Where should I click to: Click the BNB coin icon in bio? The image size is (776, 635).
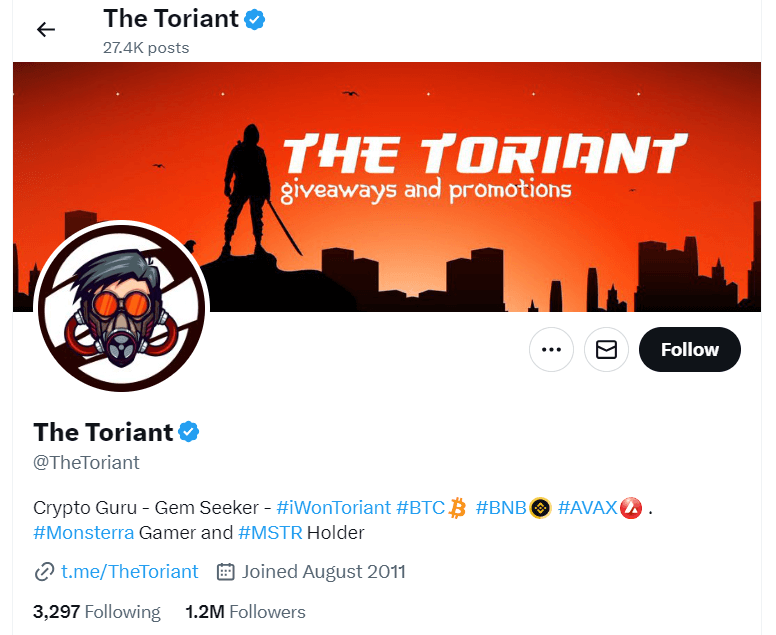[x=540, y=507]
